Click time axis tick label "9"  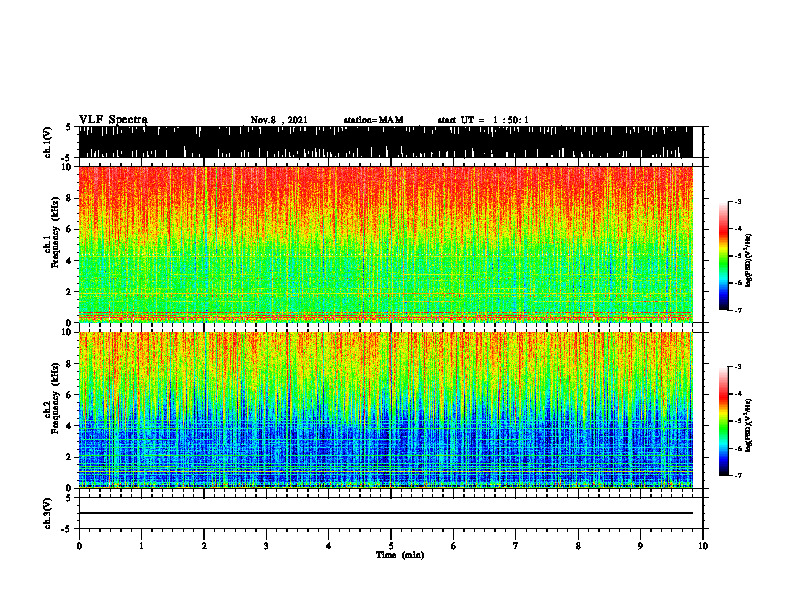click(x=640, y=546)
